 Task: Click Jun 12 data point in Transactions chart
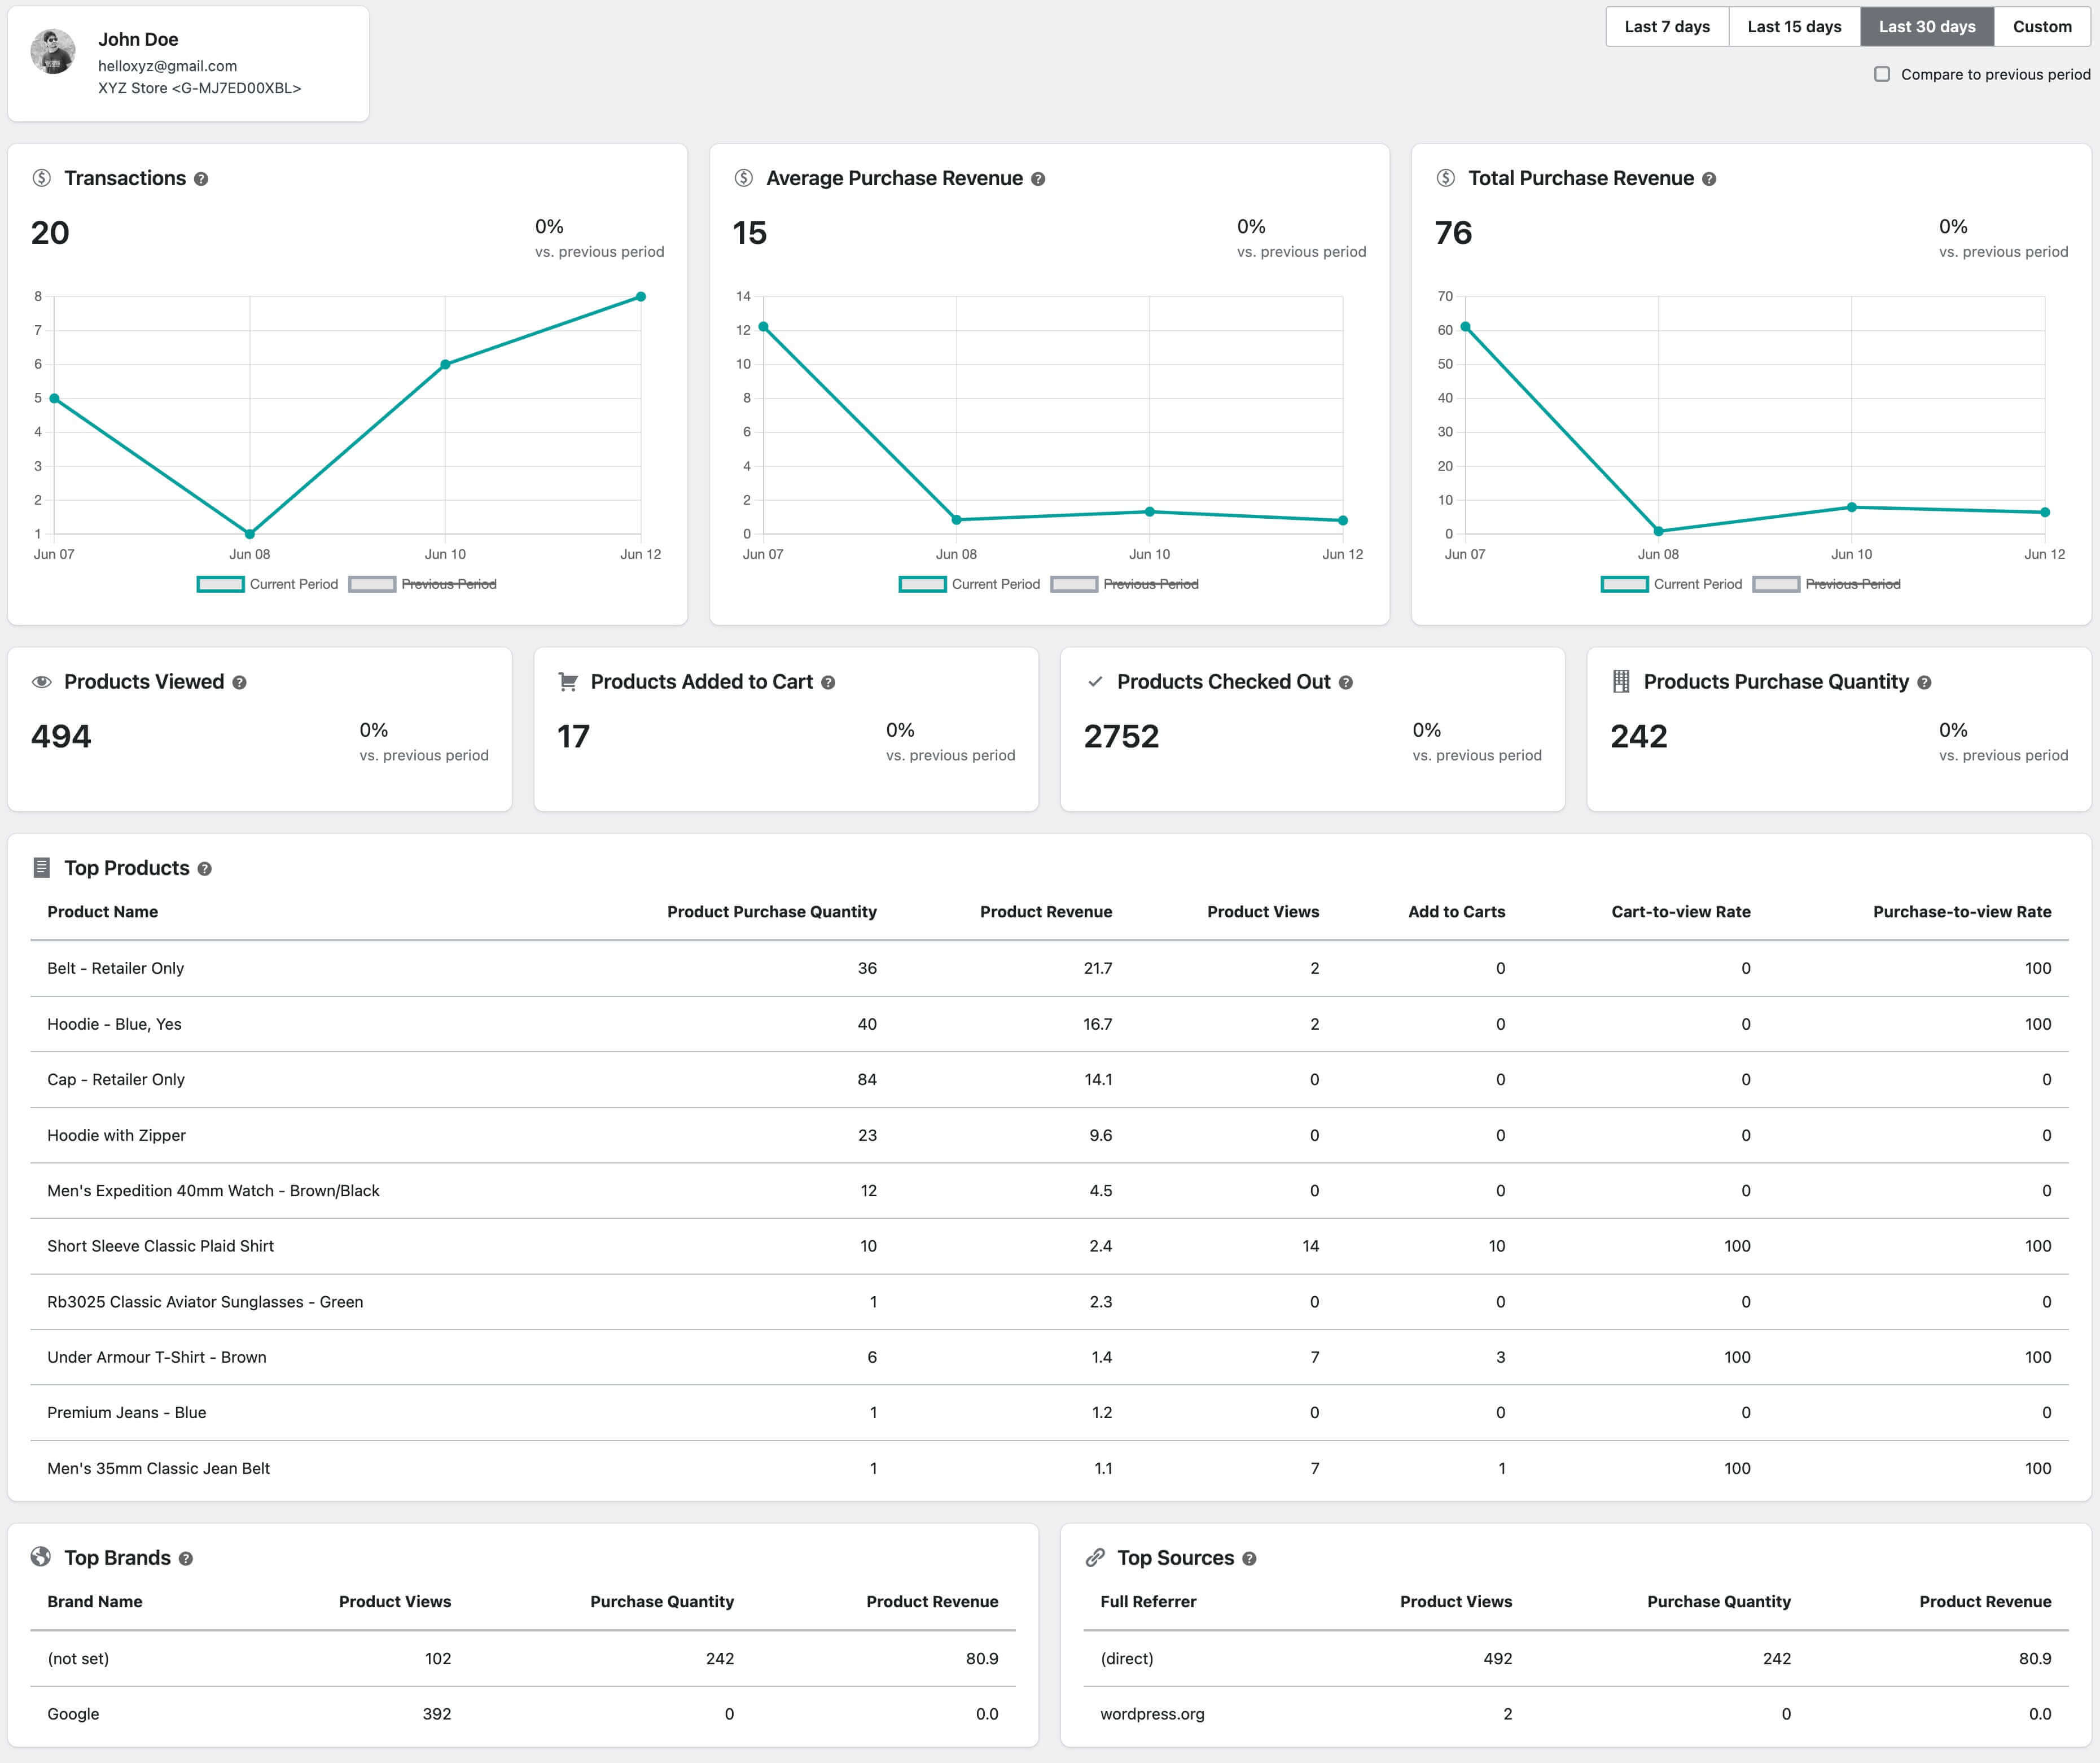pyautogui.click(x=641, y=297)
